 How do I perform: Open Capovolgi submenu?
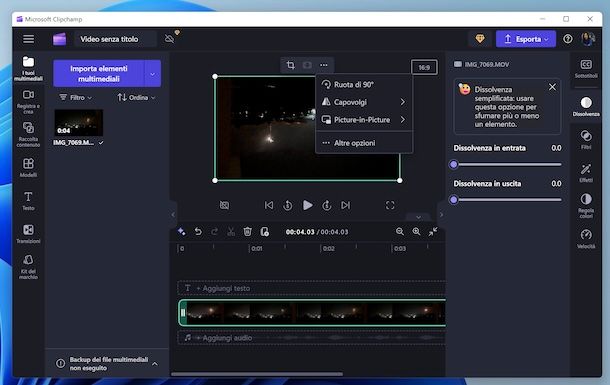364,102
